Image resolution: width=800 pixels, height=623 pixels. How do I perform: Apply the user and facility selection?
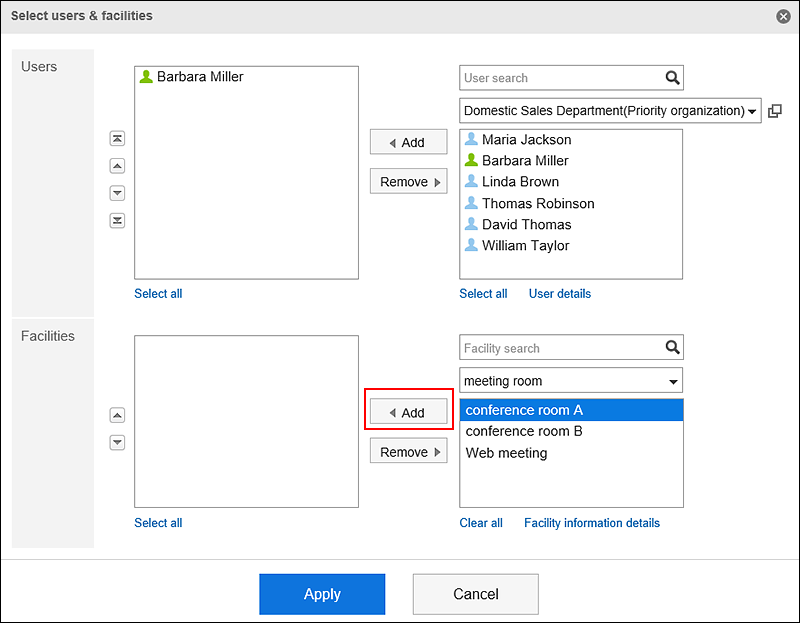click(x=322, y=594)
